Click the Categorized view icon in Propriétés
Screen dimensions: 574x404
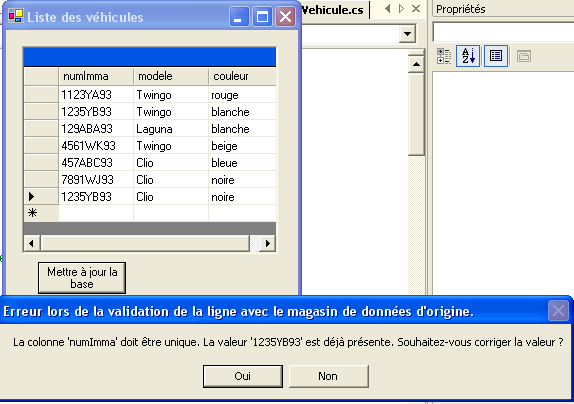[x=444, y=56]
